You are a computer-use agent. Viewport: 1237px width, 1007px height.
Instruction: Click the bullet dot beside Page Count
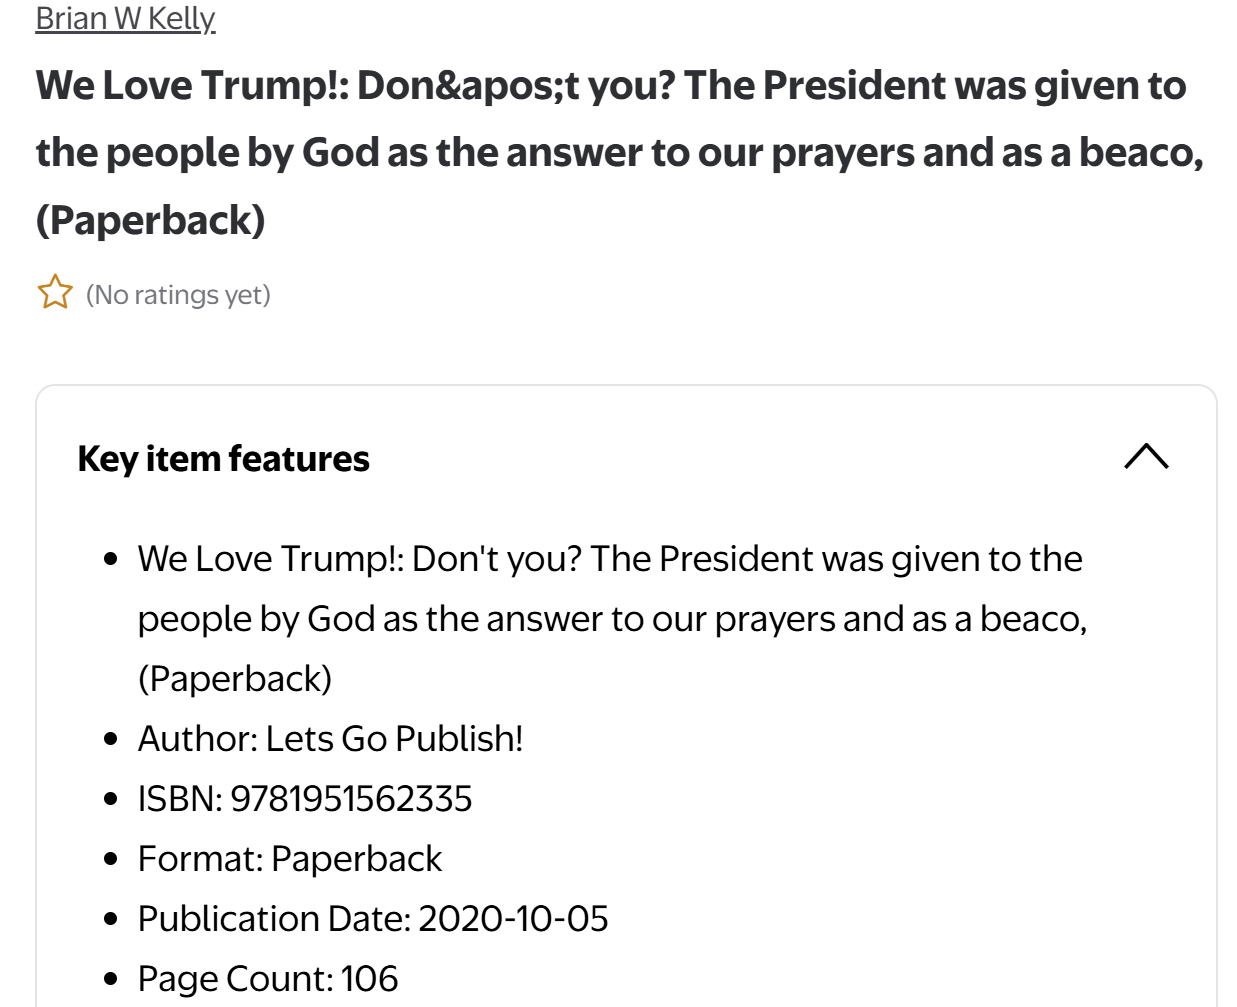pos(111,979)
